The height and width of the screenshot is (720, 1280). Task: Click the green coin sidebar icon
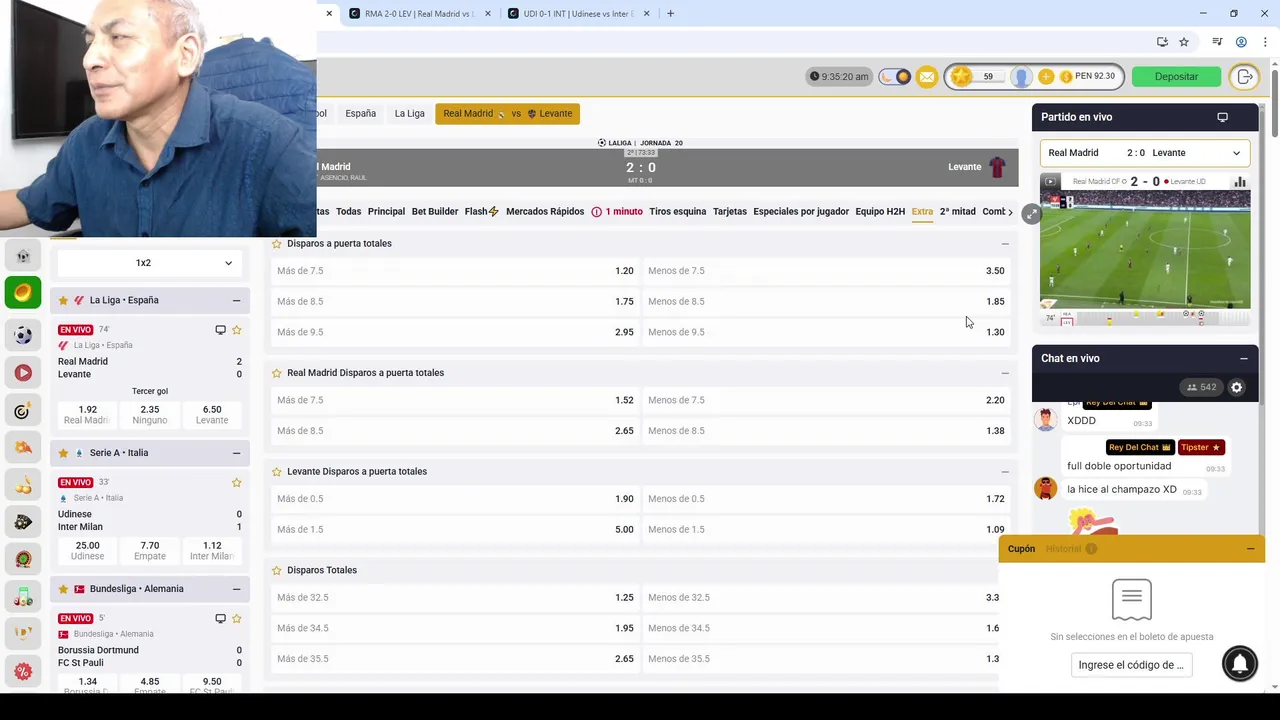pyautogui.click(x=23, y=293)
